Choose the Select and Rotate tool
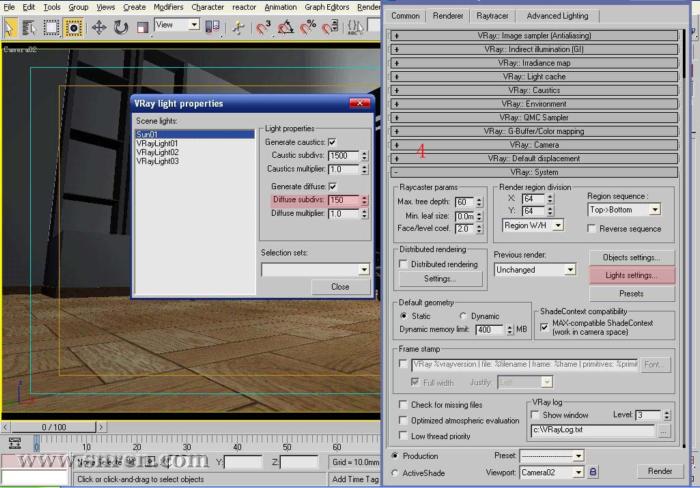 click(120, 26)
